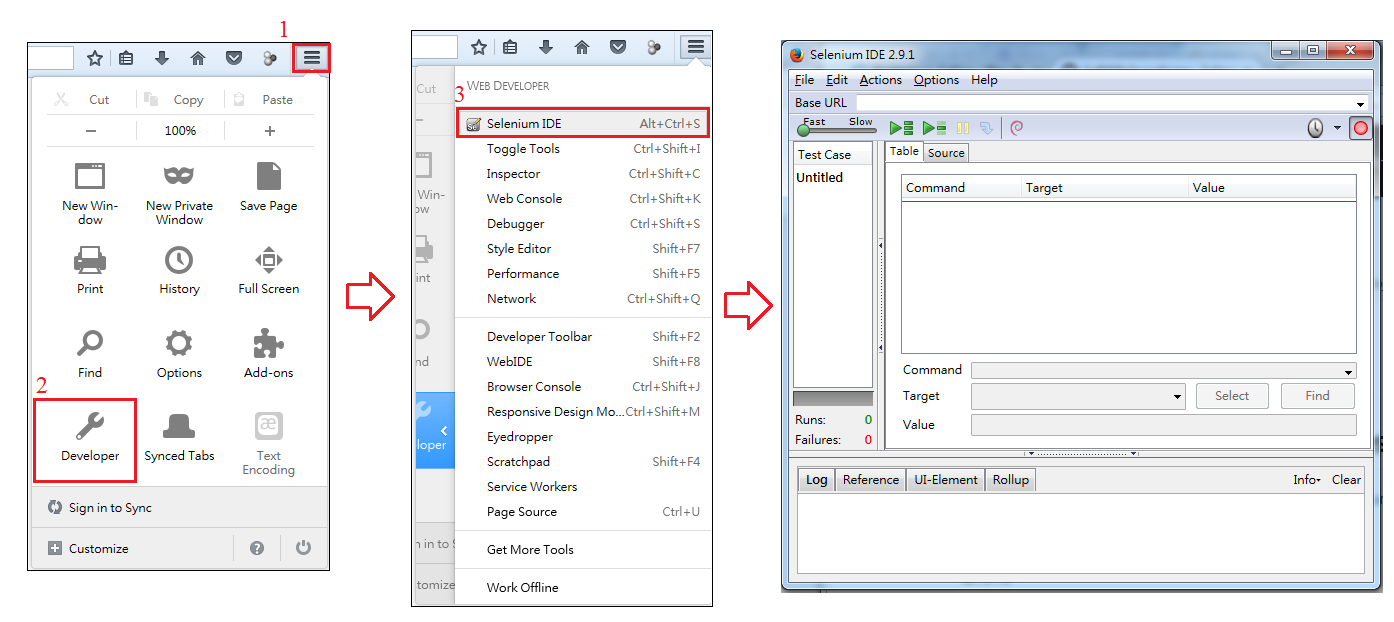Reset zoom by clicking 100%
Screen dimensions: 1394x622
point(180,130)
